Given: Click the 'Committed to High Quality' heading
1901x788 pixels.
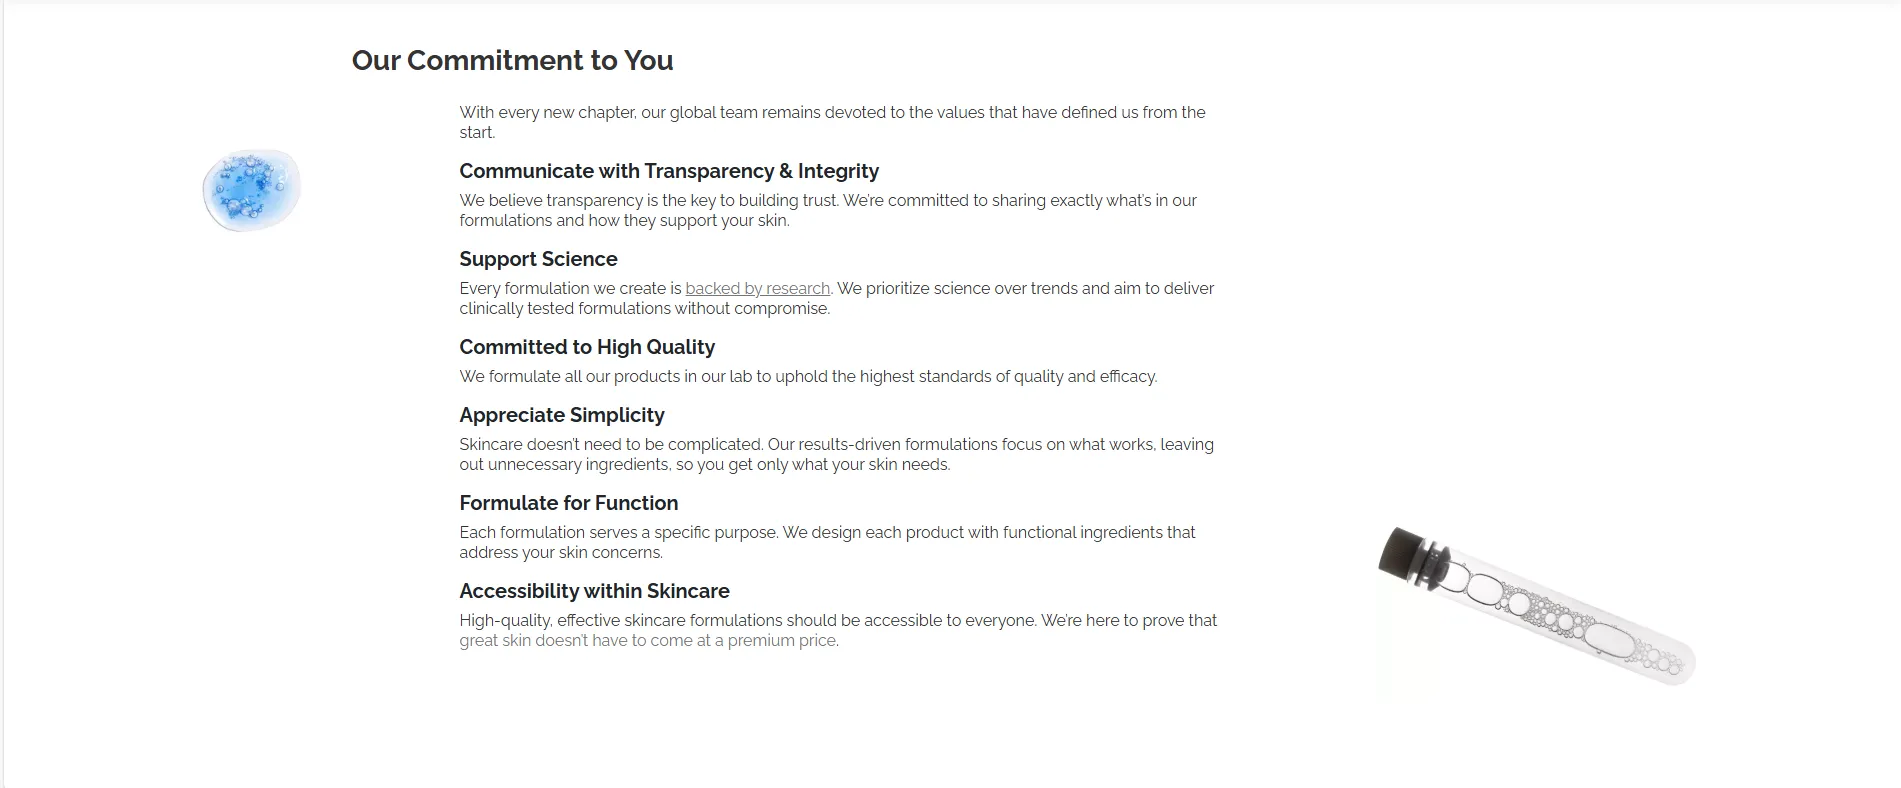Looking at the screenshot, I should (x=587, y=347).
